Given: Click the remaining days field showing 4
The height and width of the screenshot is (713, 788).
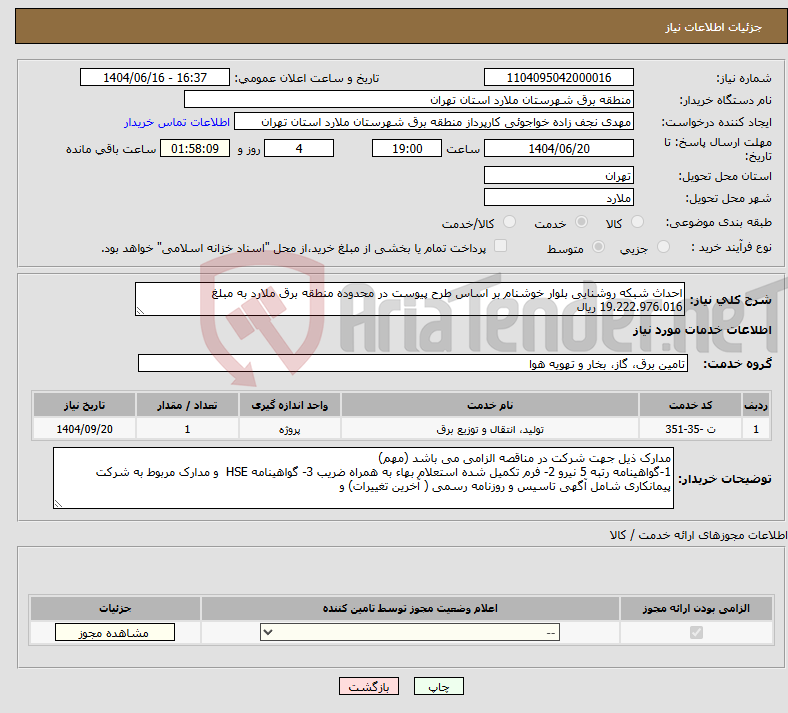Looking at the screenshot, I should click(x=299, y=148).
